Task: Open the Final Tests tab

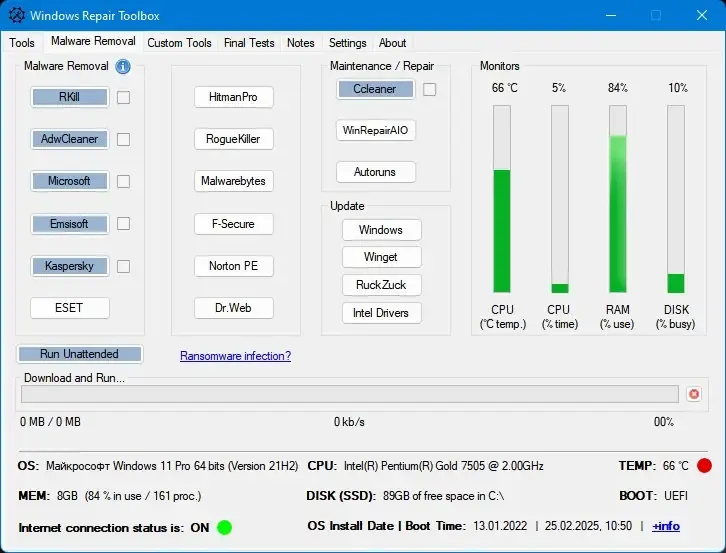Action: pyautogui.click(x=249, y=43)
